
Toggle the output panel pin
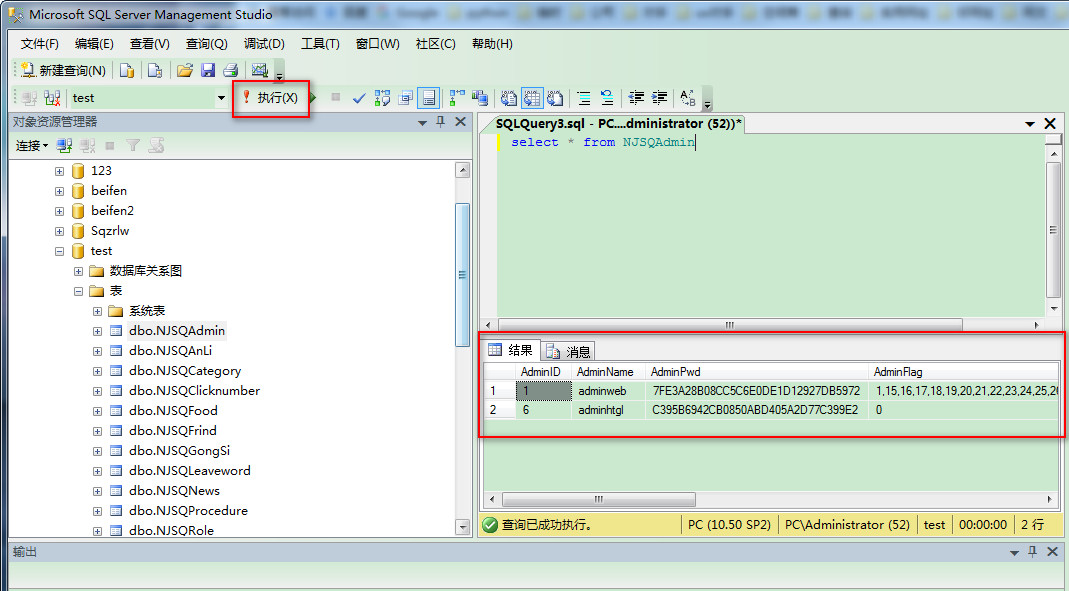click(1032, 552)
